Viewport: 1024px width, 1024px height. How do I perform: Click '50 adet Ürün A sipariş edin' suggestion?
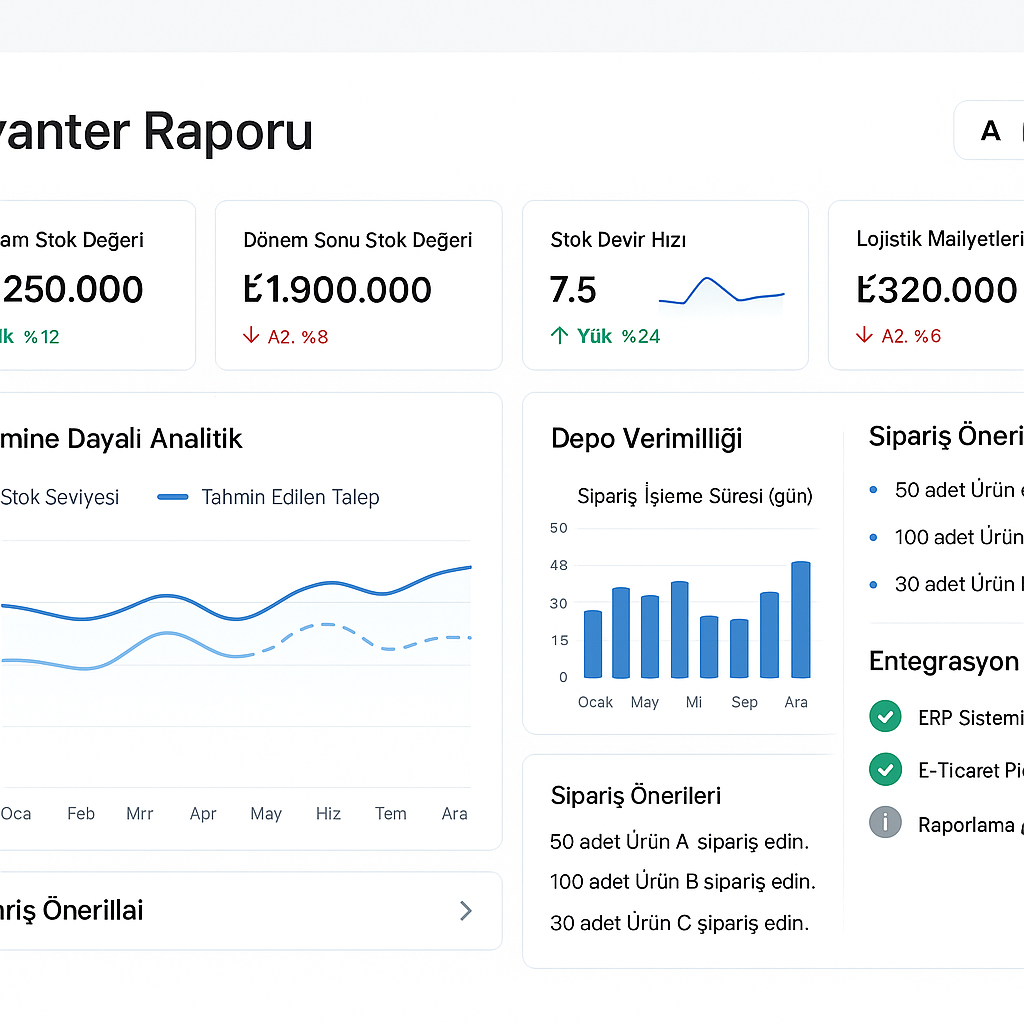tap(679, 842)
